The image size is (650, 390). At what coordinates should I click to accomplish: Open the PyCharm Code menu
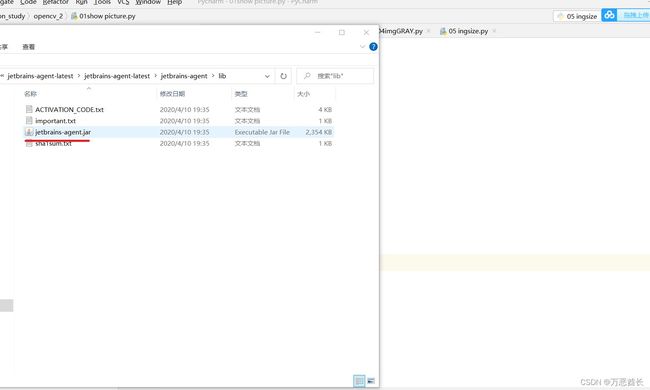coord(28,2)
